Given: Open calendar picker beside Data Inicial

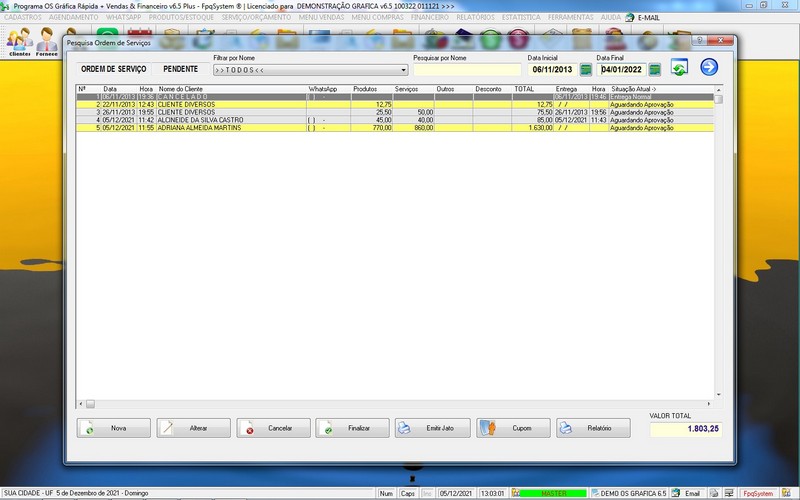Looking at the screenshot, I should pos(586,69).
